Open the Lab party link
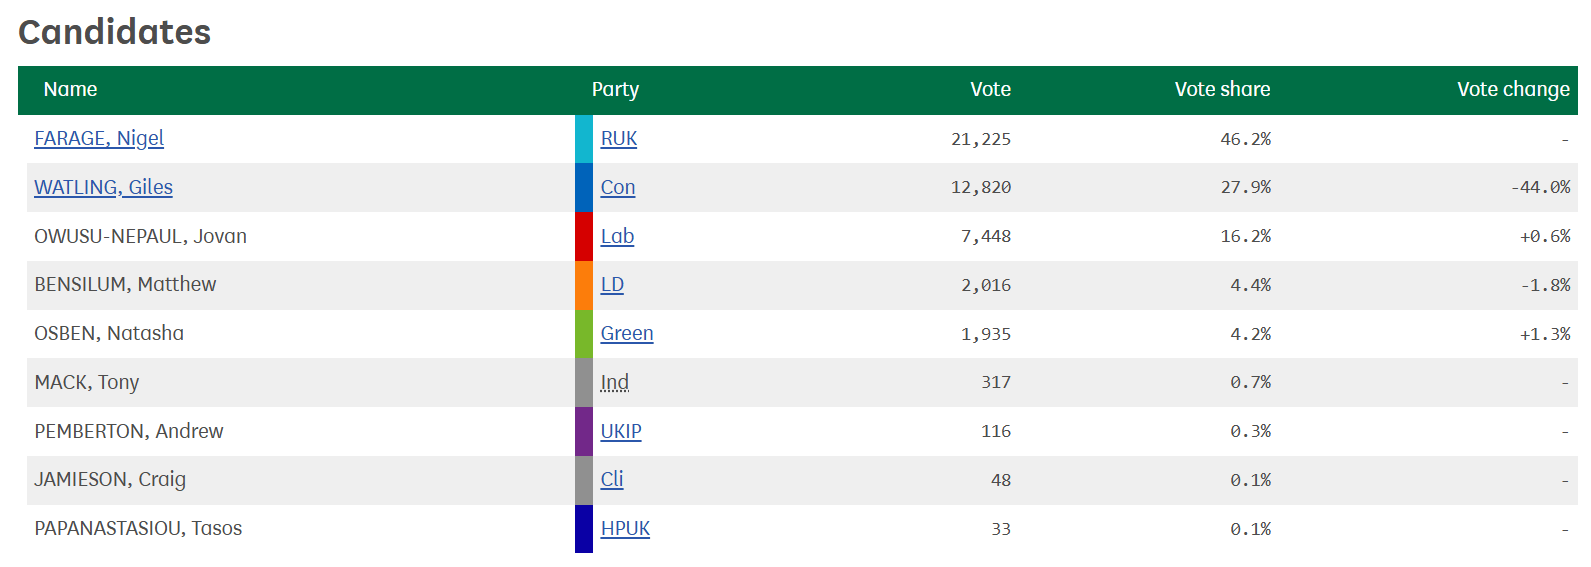Image resolution: width=1591 pixels, height=567 pixels. click(617, 236)
